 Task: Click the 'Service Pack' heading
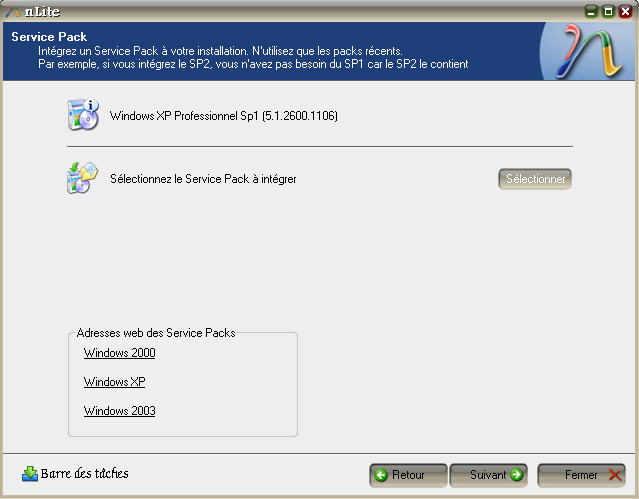(49, 37)
